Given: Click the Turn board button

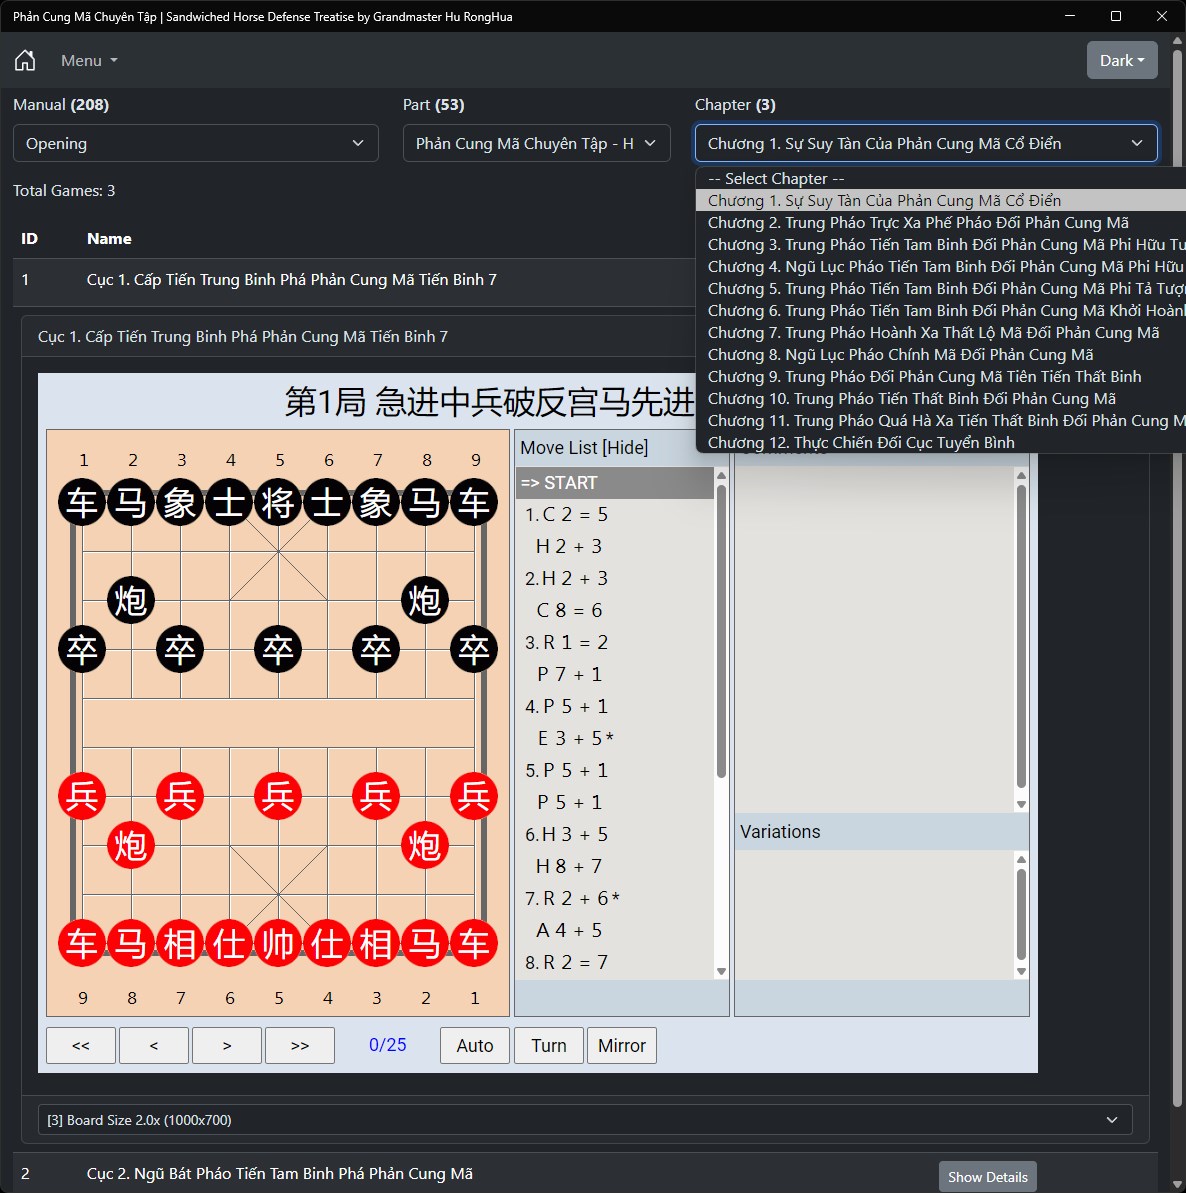Looking at the screenshot, I should coord(548,1045).
